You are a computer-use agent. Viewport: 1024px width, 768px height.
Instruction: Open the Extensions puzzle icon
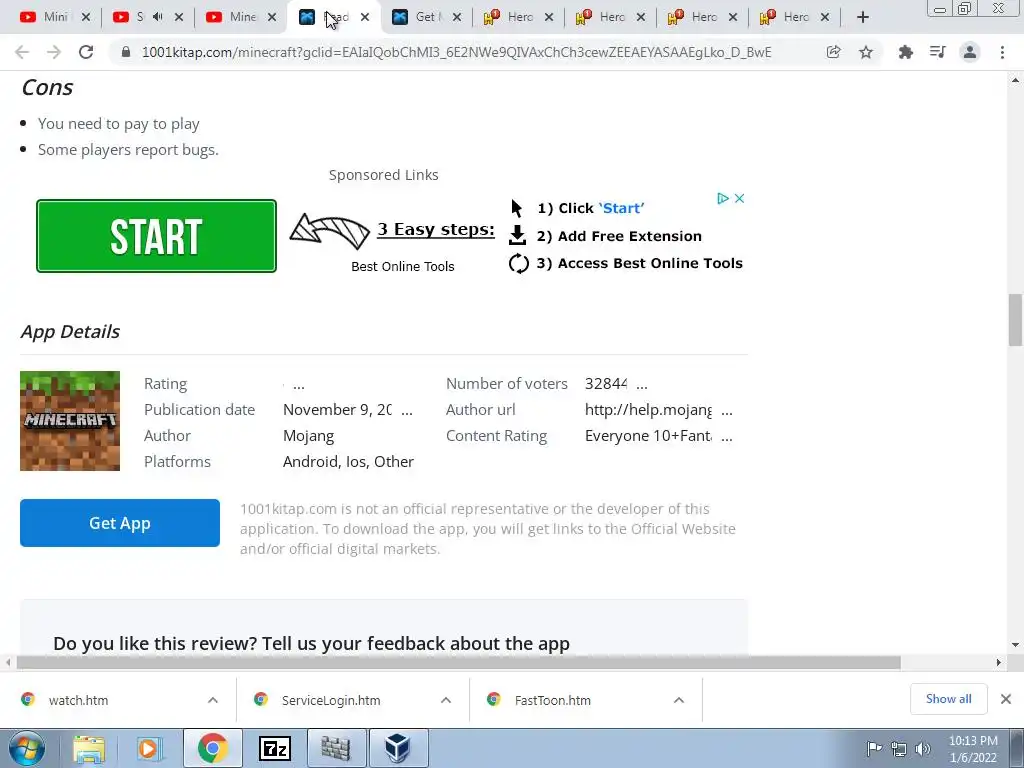(x=905, y=52)
